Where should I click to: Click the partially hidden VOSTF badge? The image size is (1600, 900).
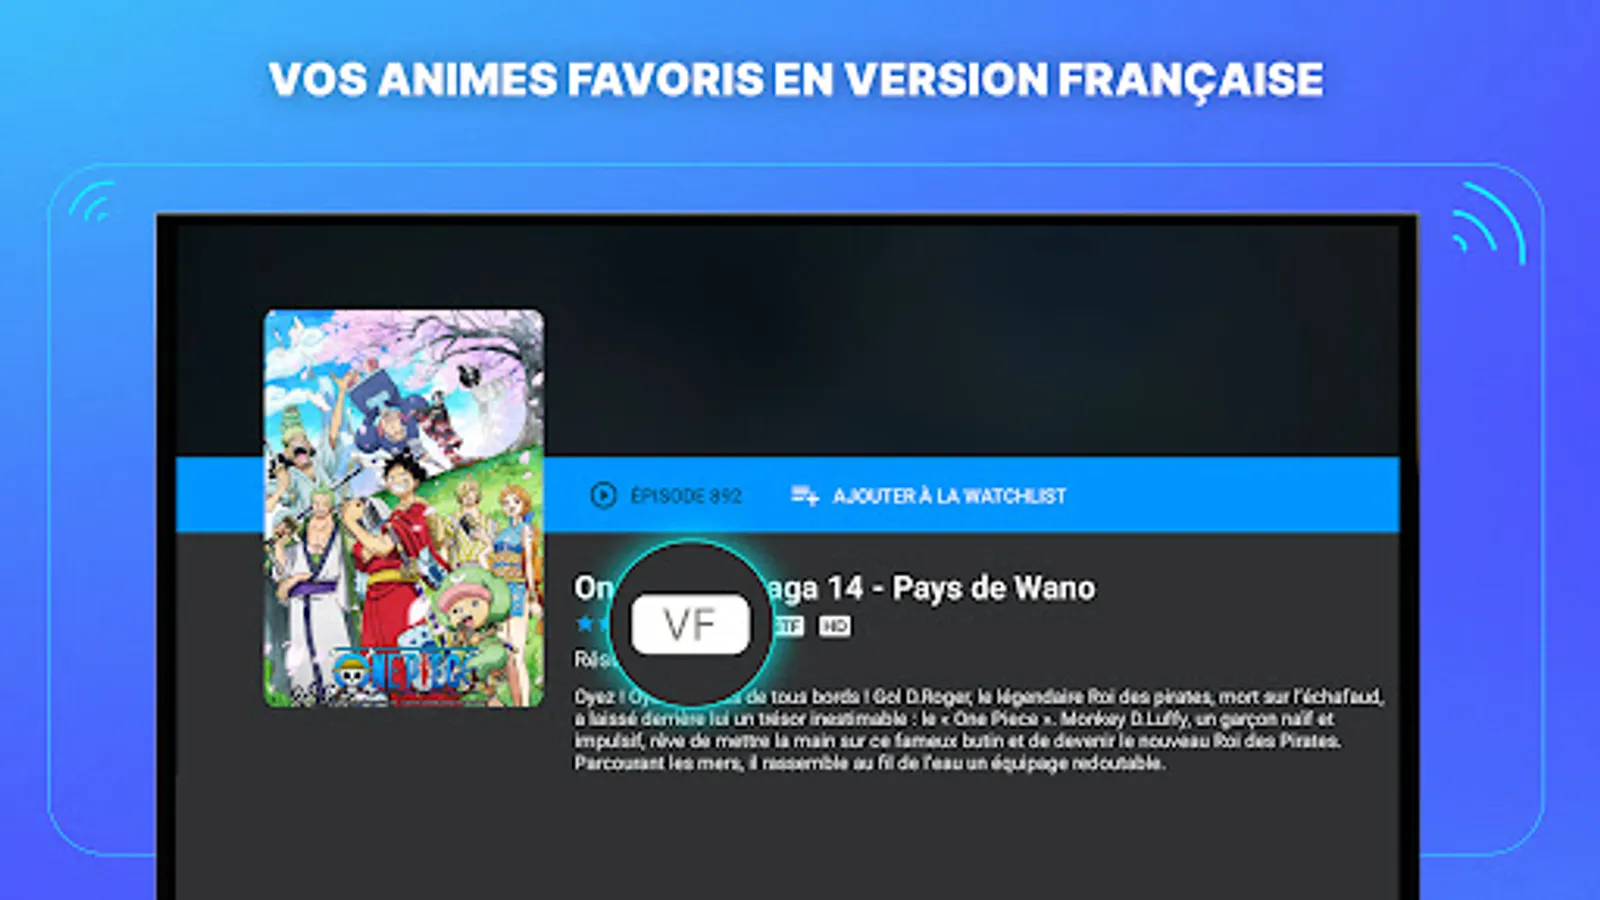click(789, 626)
